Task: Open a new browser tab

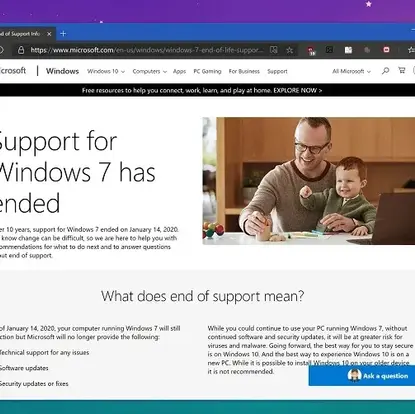Action: 63,34
